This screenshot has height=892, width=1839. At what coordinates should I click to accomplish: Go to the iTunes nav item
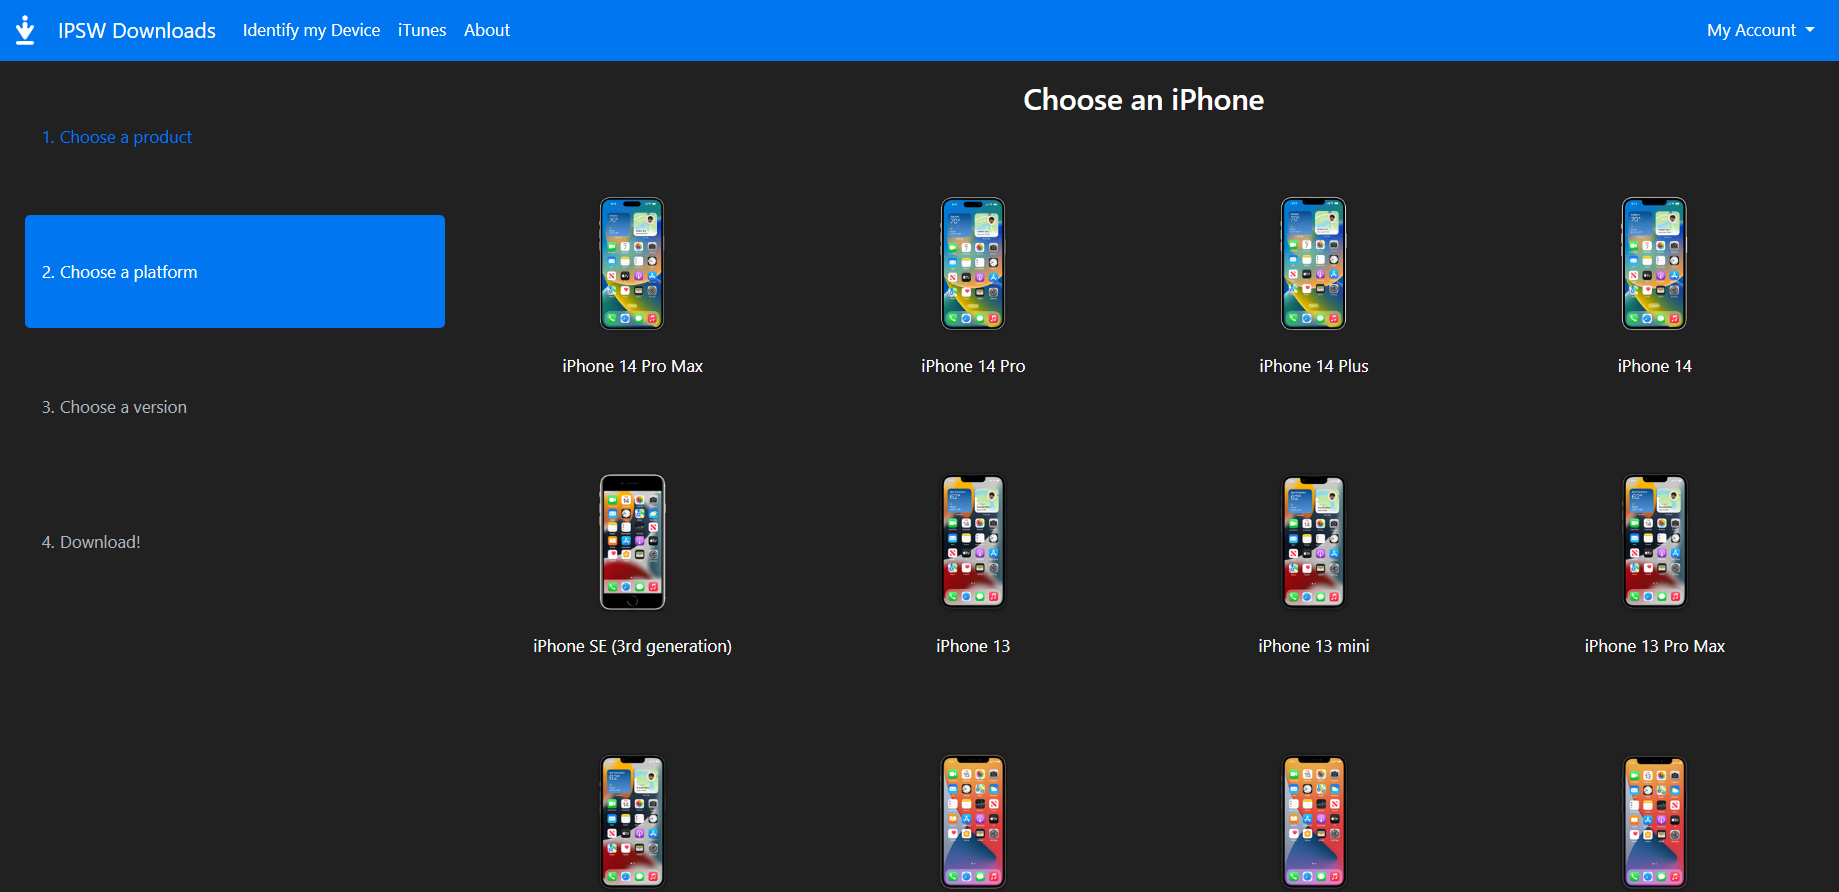(x=422, y=30)
